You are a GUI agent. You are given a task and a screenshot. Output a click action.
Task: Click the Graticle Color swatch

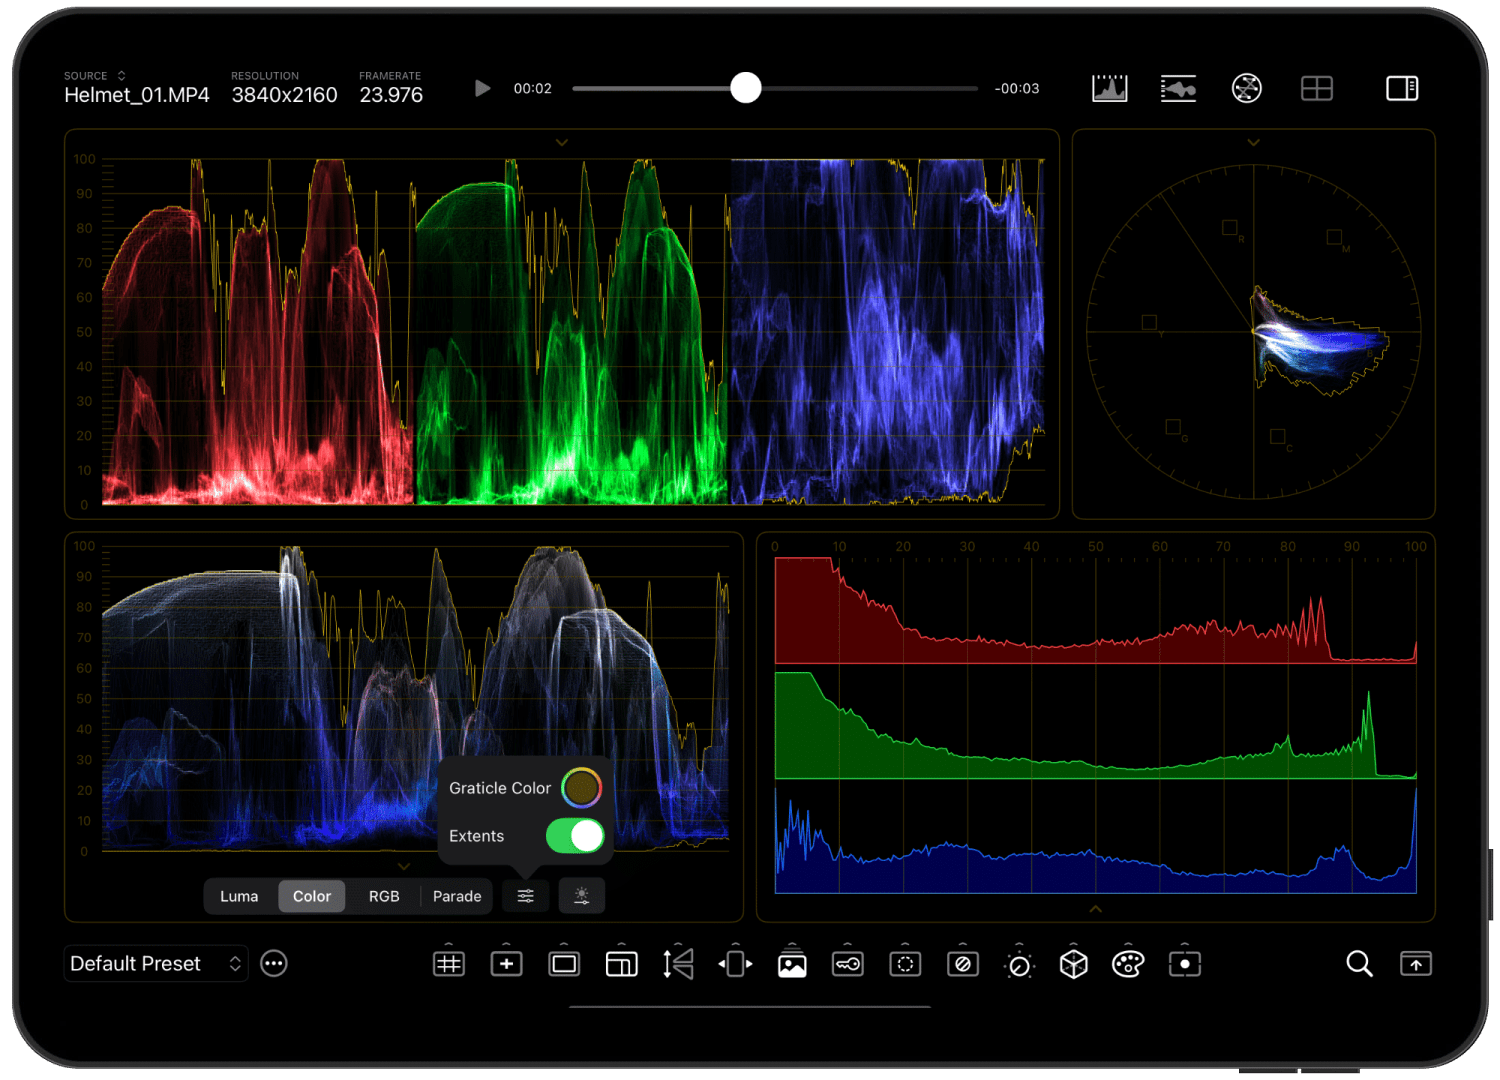(x=583, y=787)
